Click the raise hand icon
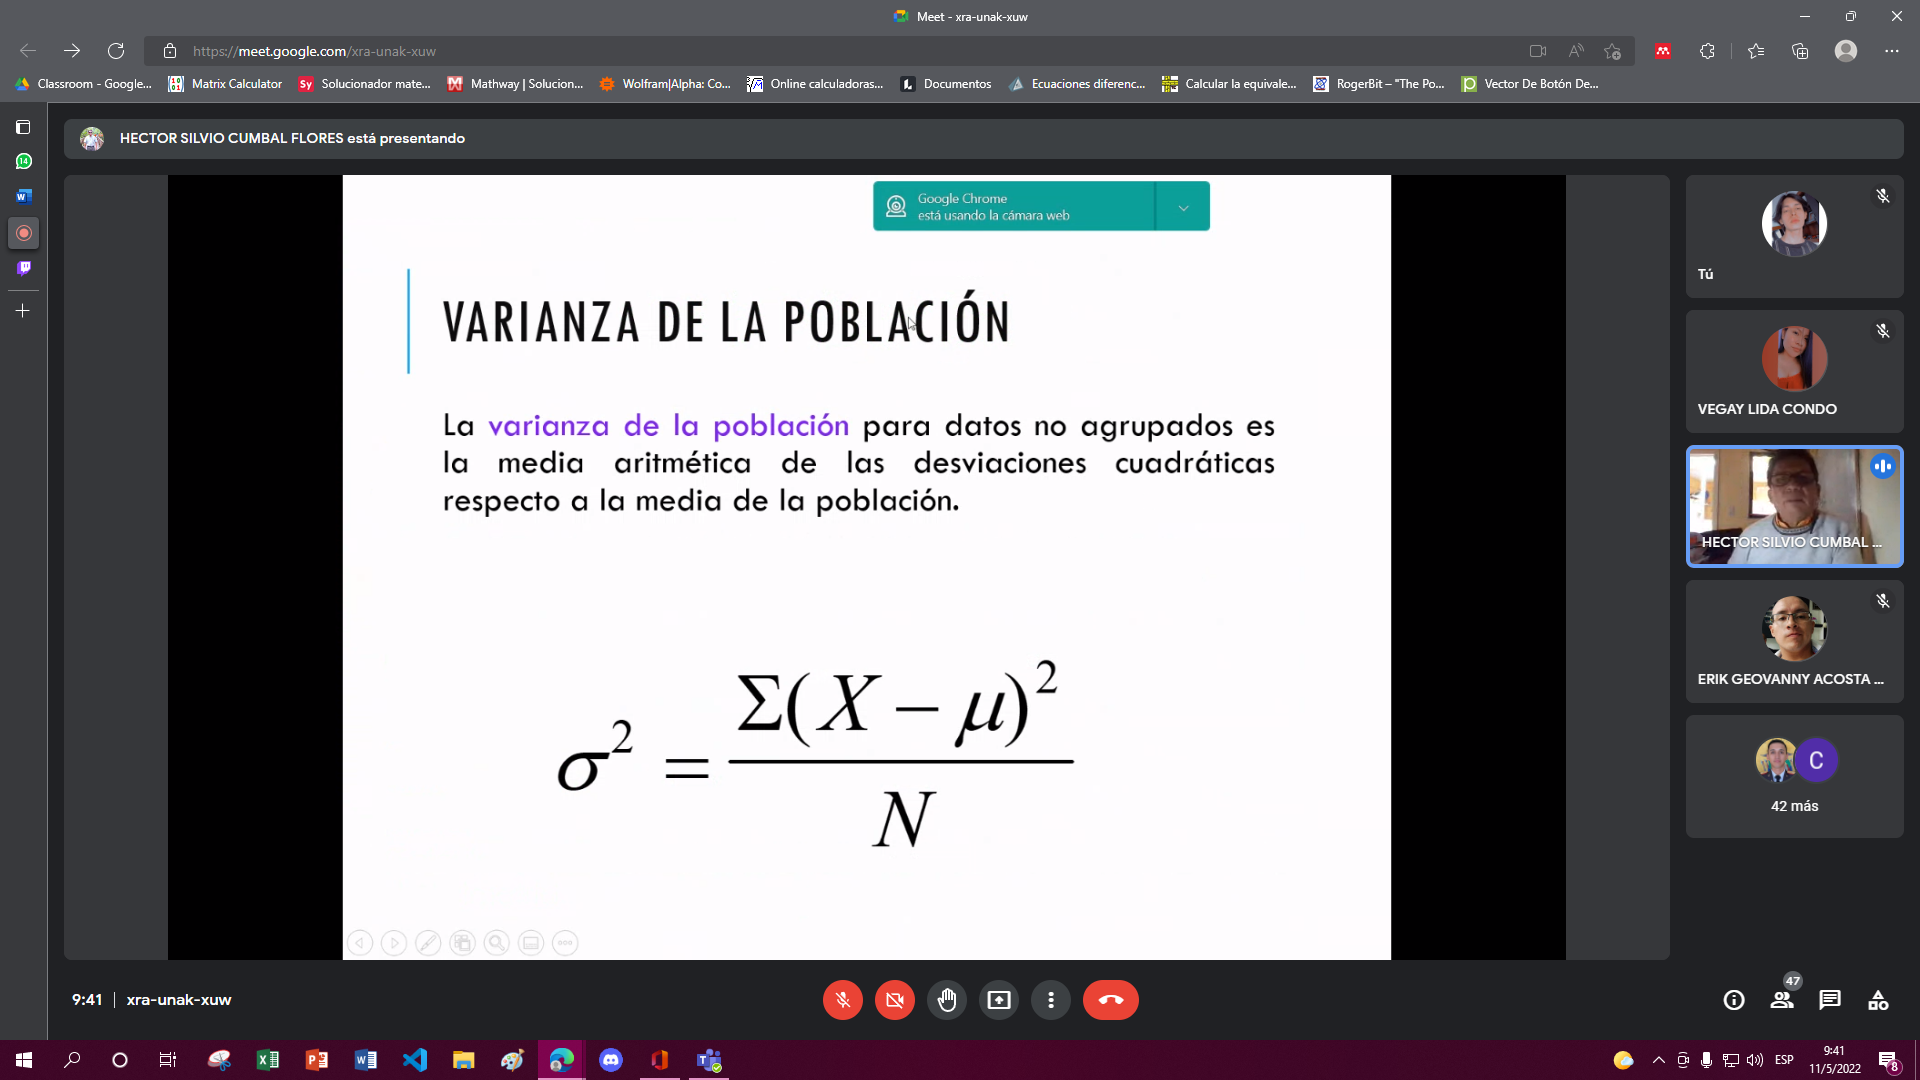The width and height of the screenshot is (1920, 1080). (947, 1000)
